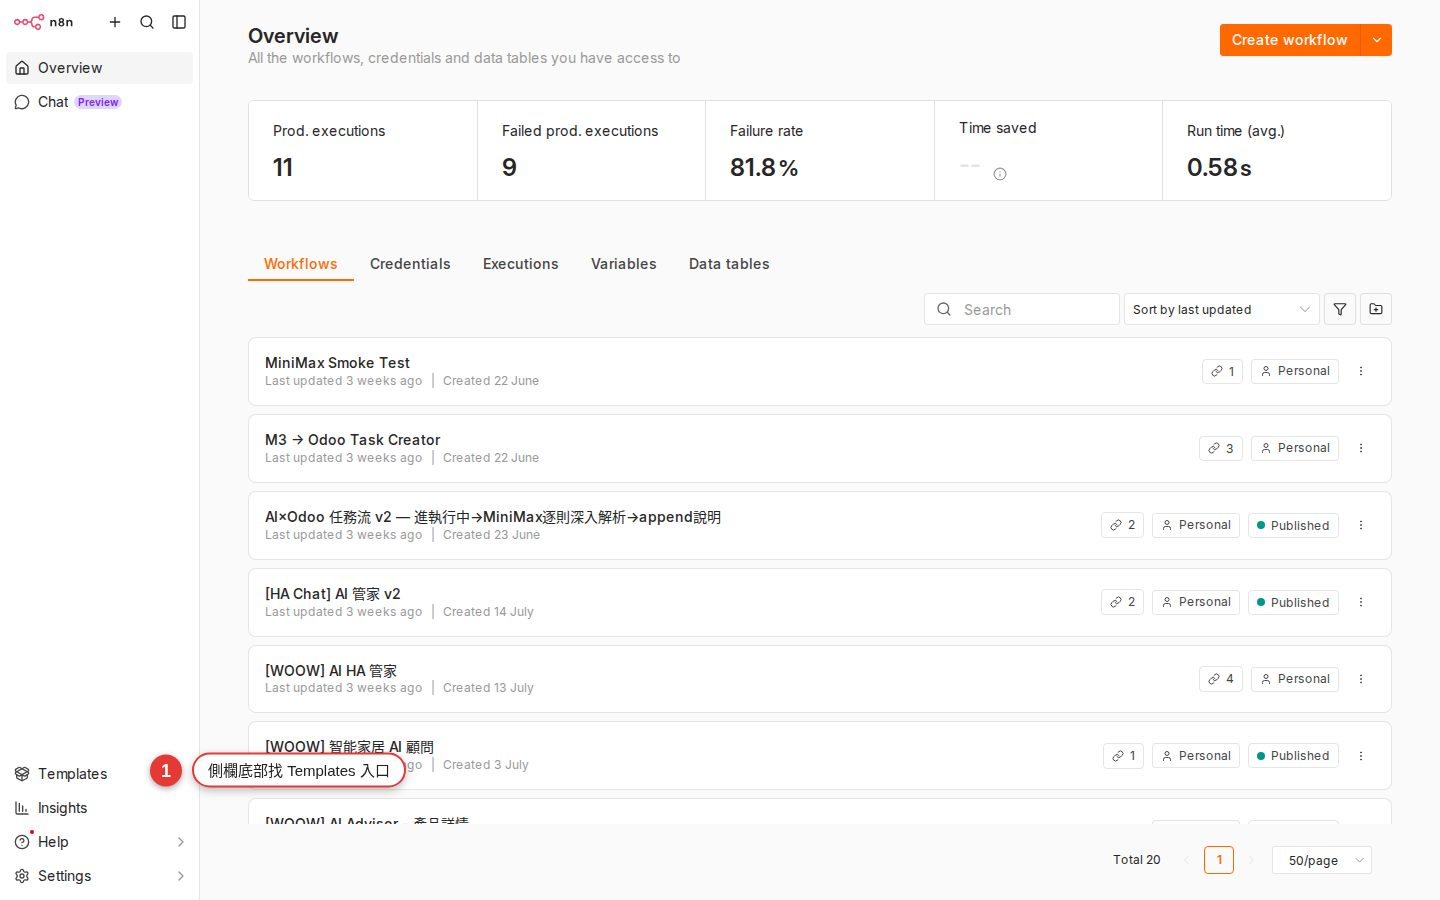1440x900 pixels.
Task: Open Create workflow dropdown arrow
Action: 1377,40
